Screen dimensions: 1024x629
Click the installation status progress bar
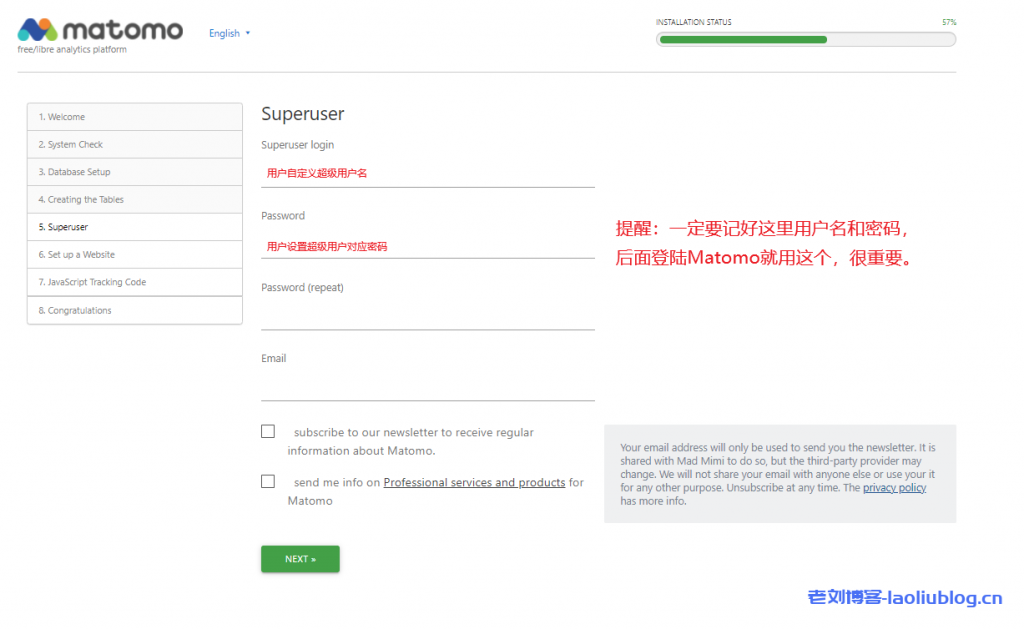[805, 39]
